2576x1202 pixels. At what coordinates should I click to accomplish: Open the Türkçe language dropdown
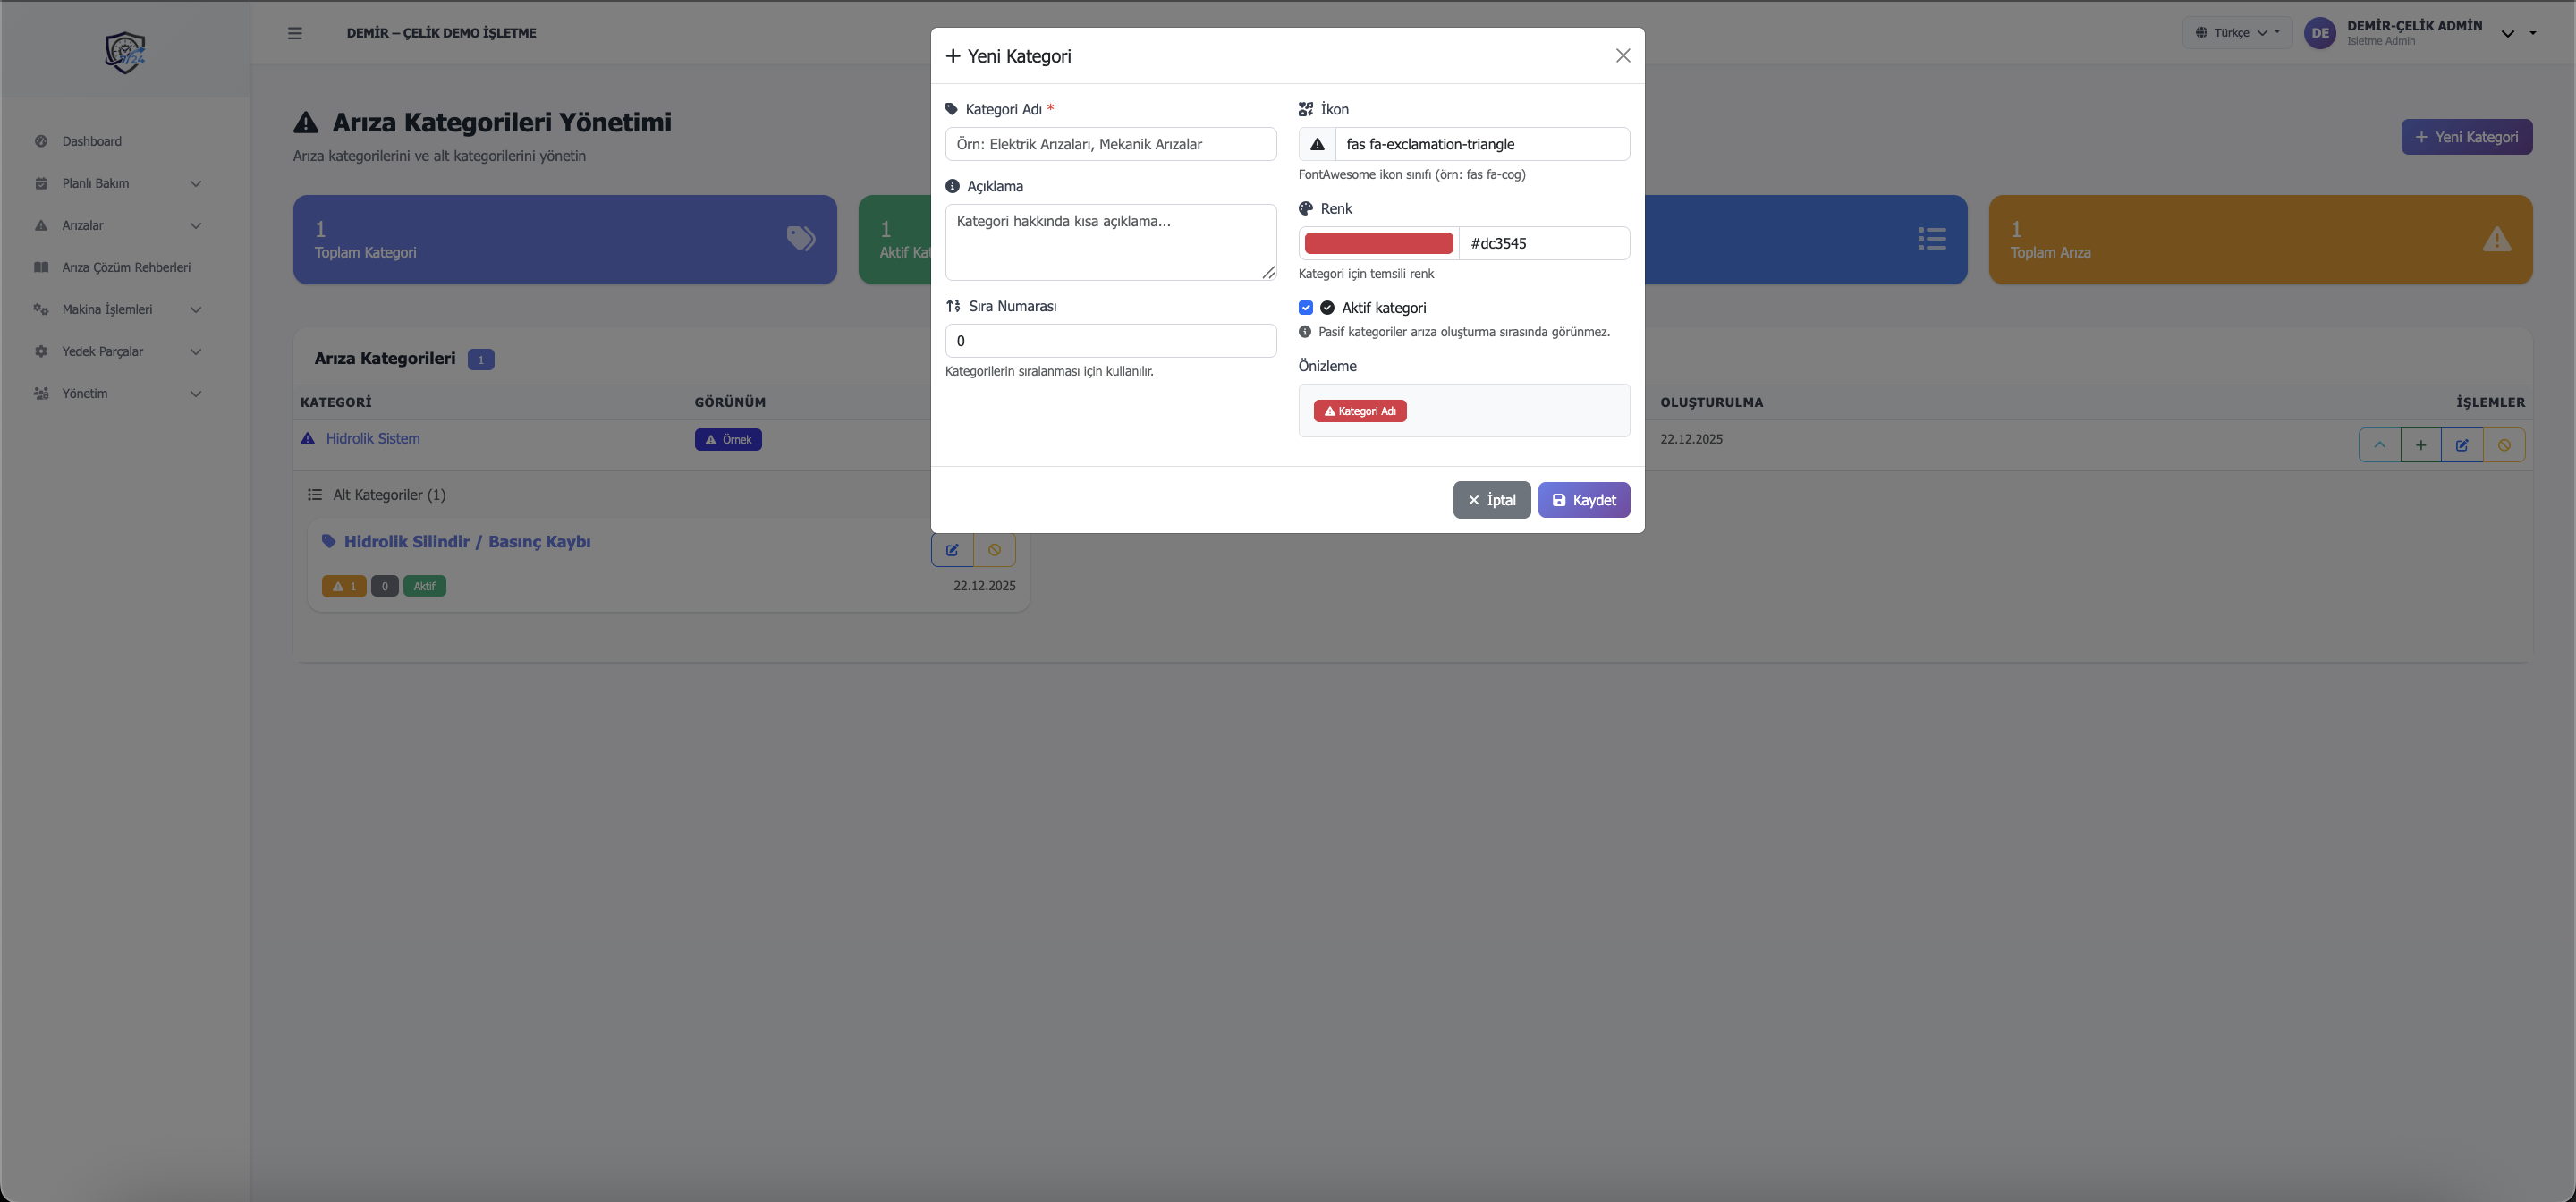click(x=2237, y=33)
